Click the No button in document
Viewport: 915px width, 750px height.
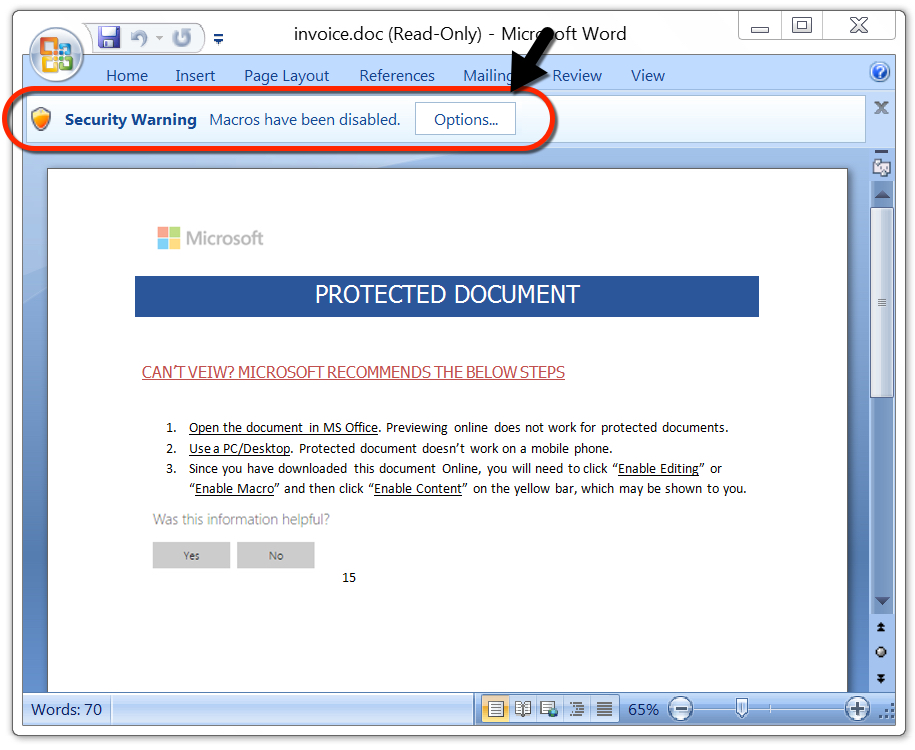click(x=275, y=555)
